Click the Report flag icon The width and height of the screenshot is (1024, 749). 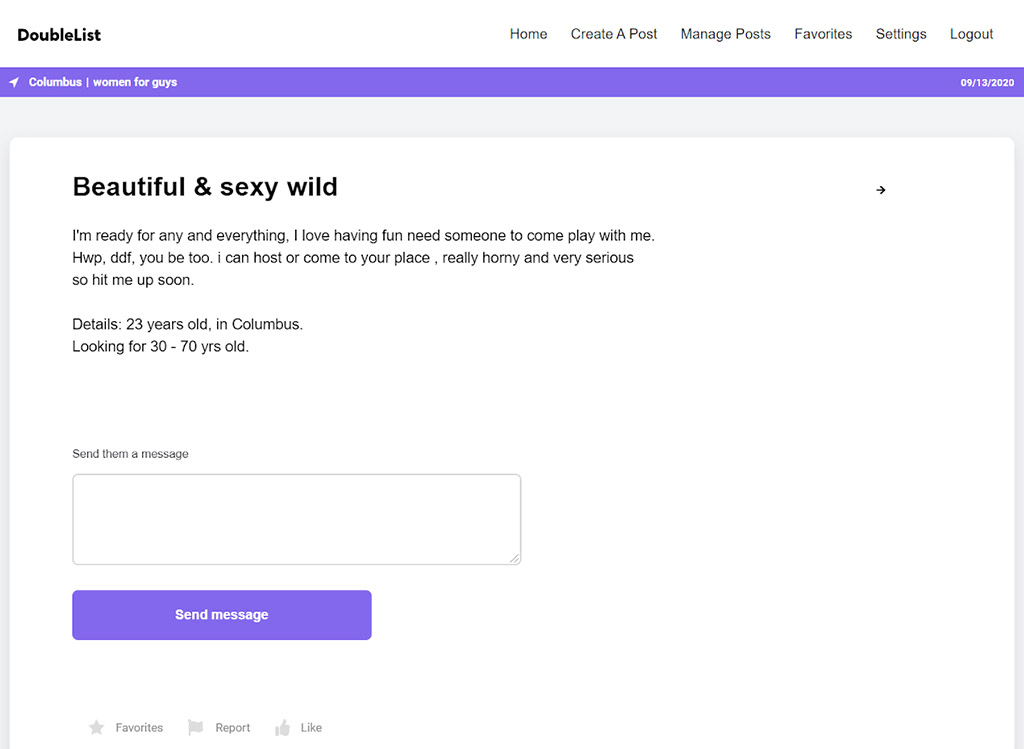click(196, 728)
